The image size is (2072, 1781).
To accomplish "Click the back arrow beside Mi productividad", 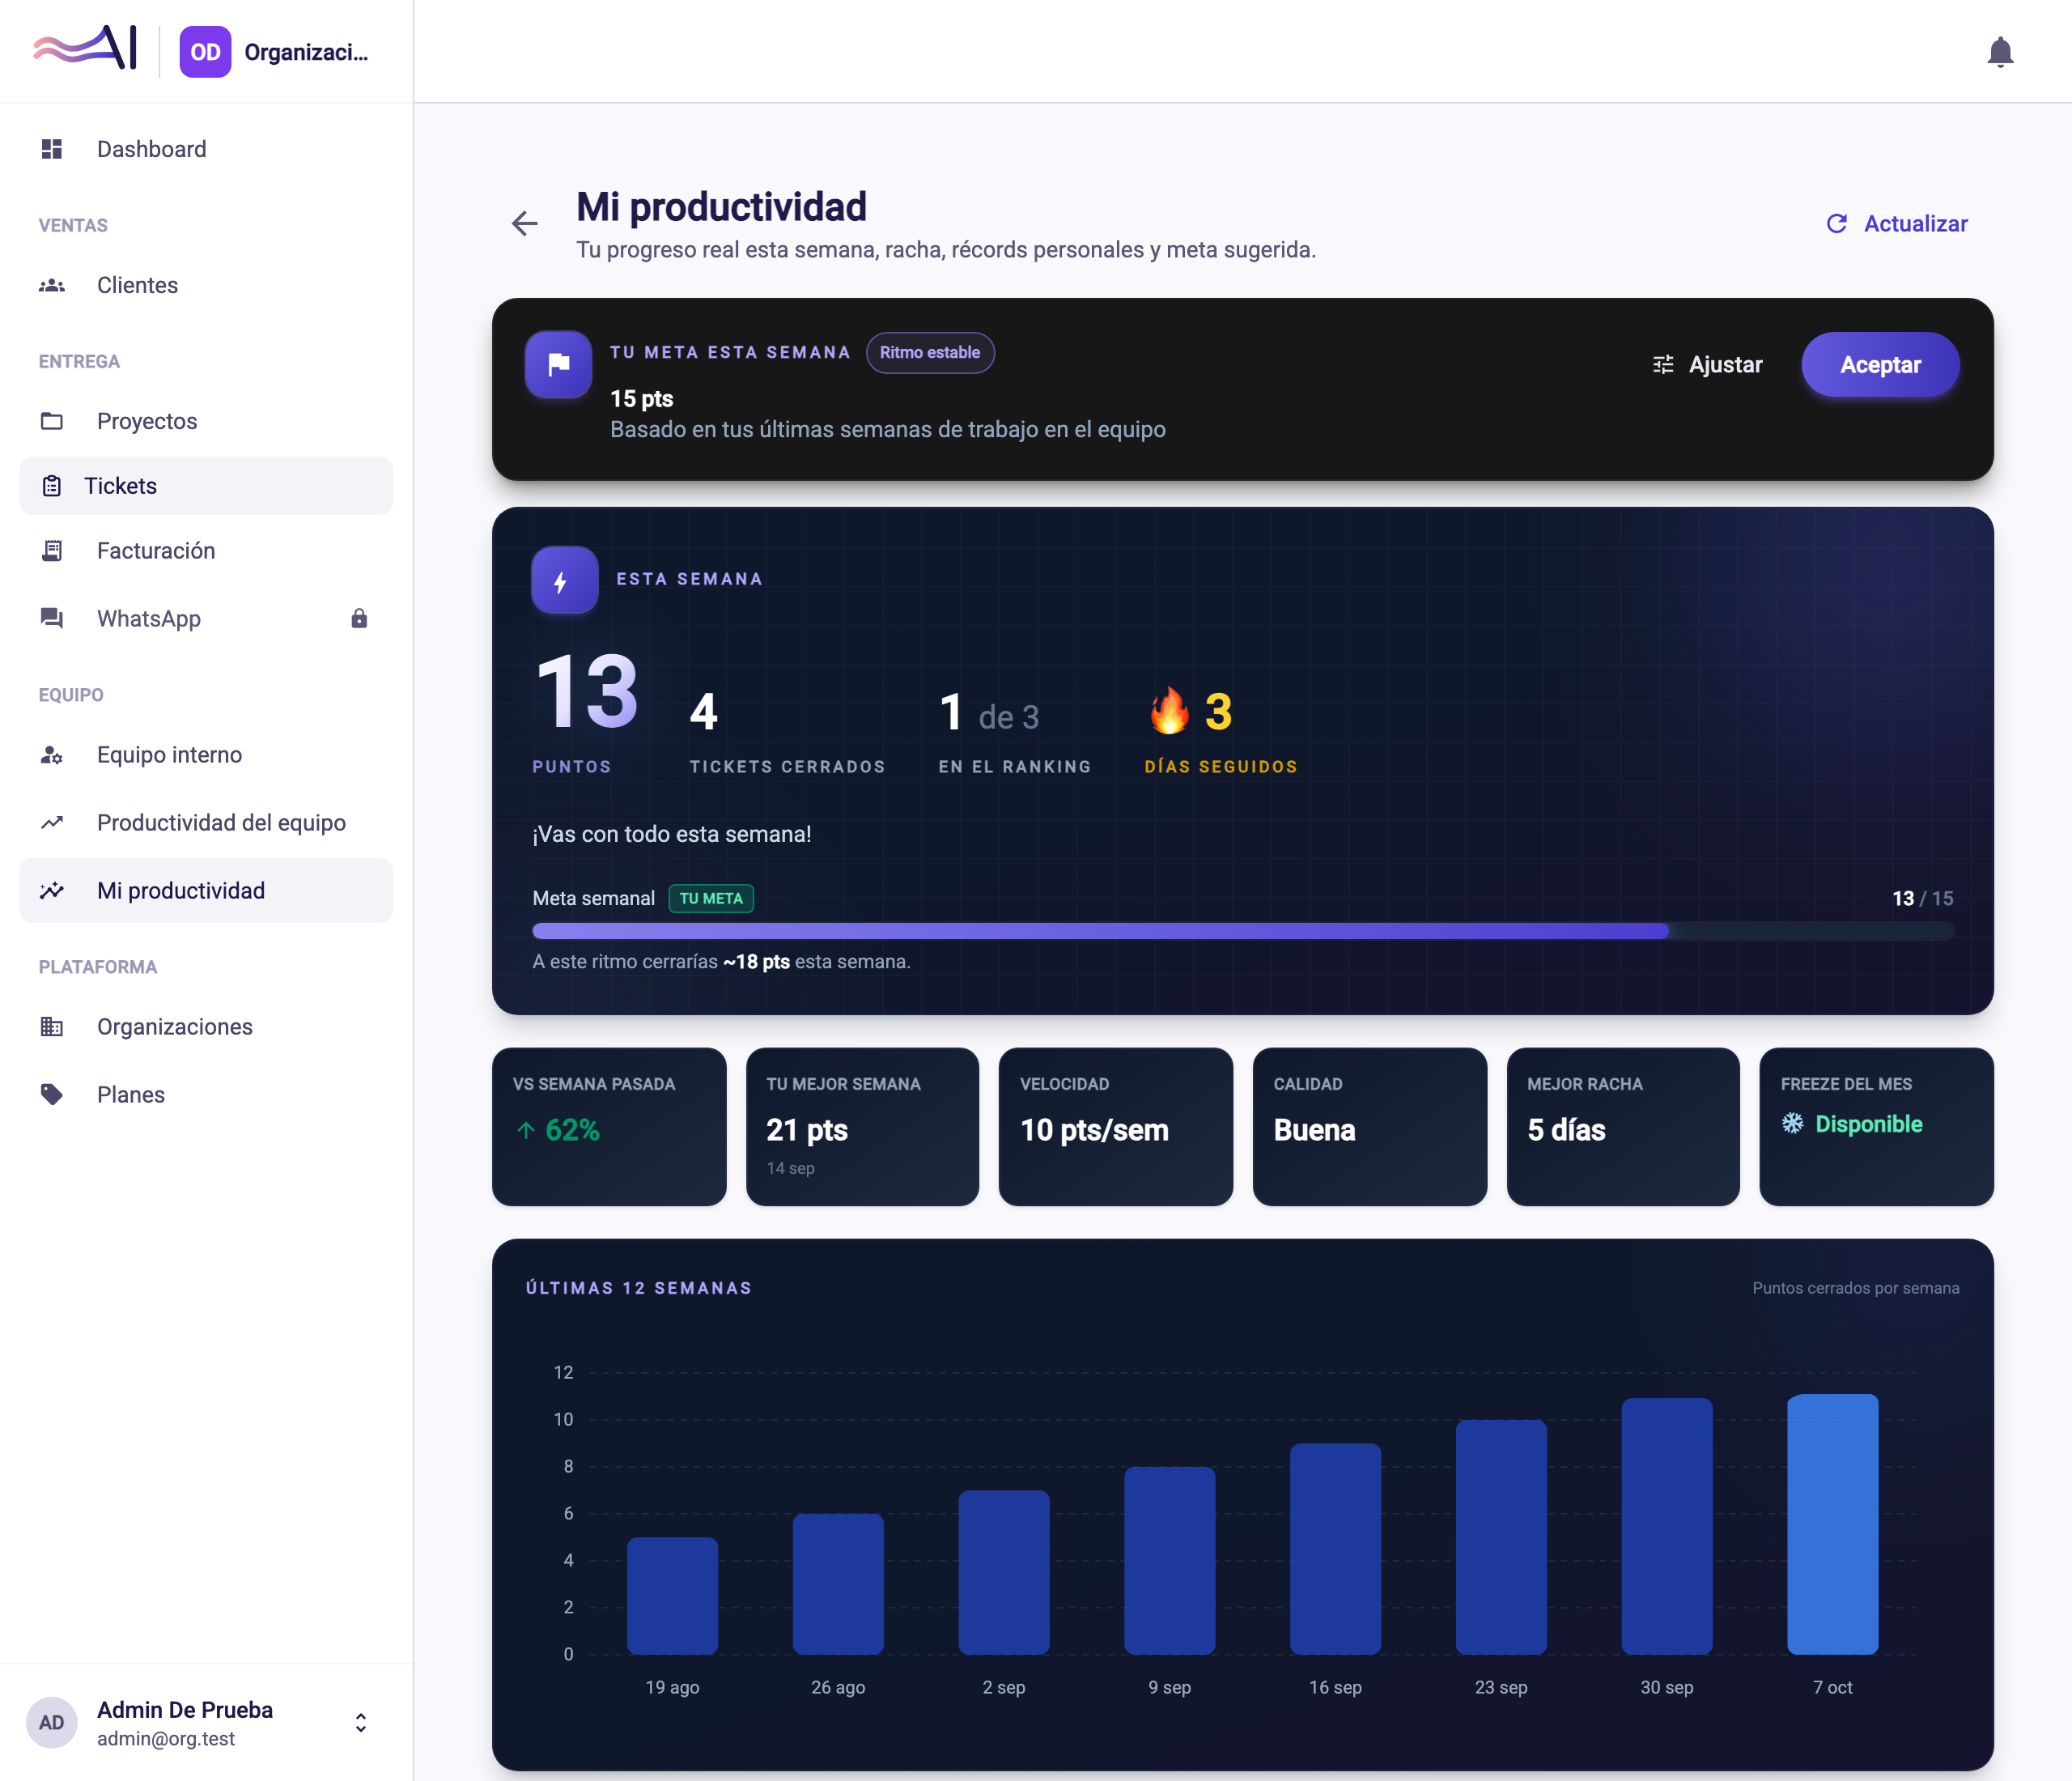I will point(525,223).
